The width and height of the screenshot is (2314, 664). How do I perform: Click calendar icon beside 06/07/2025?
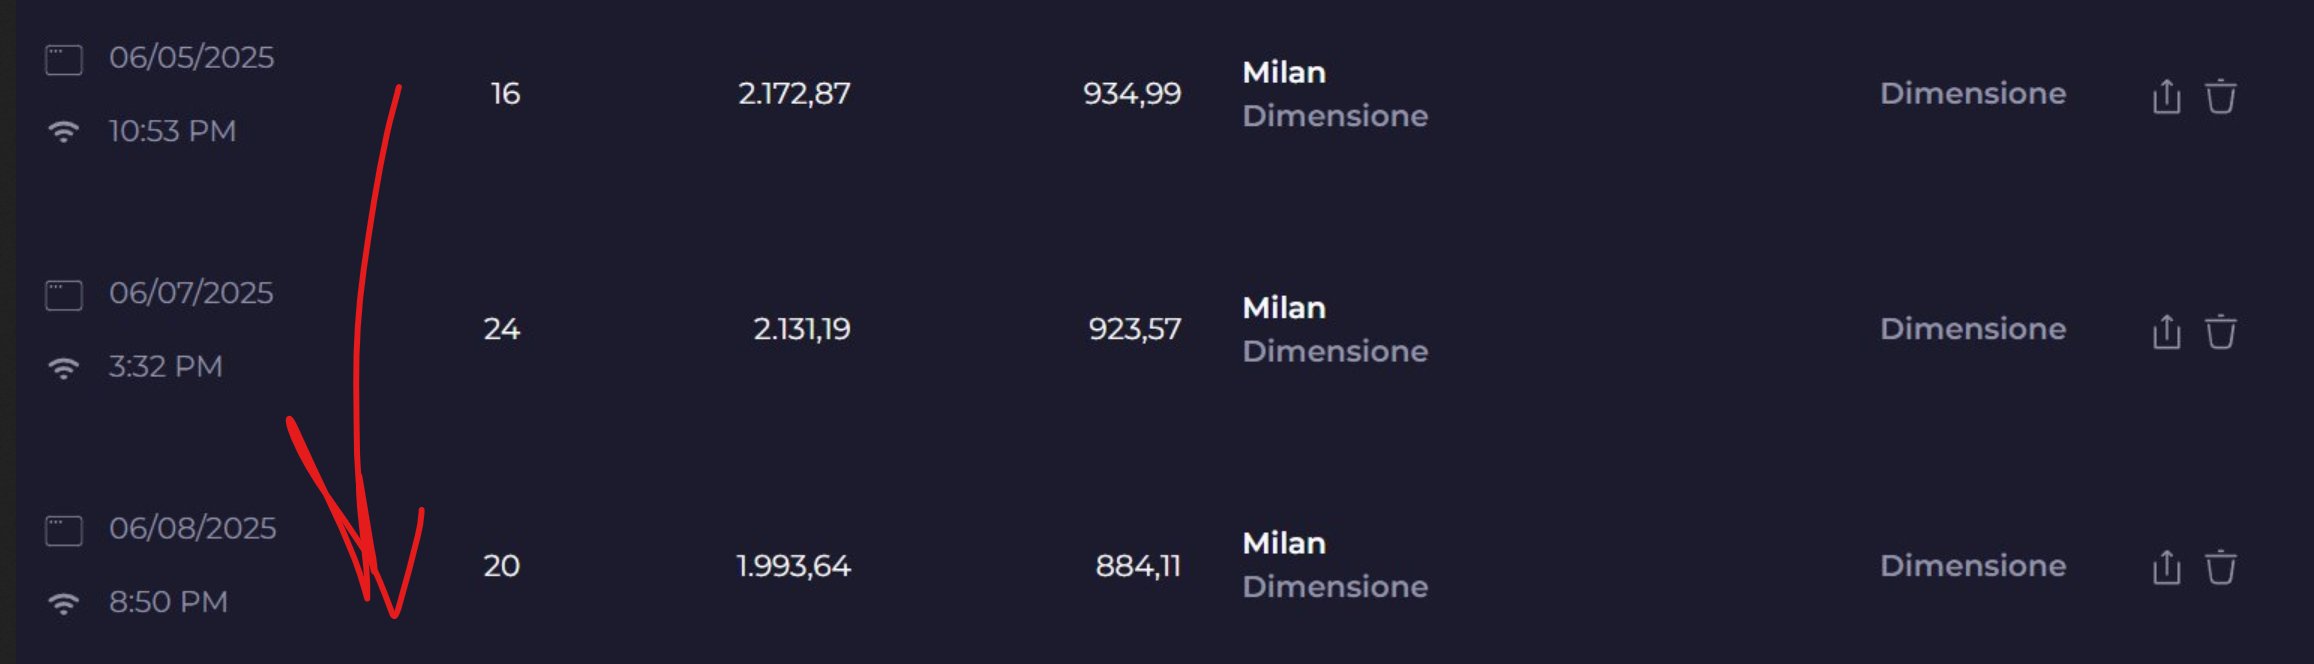64,295
